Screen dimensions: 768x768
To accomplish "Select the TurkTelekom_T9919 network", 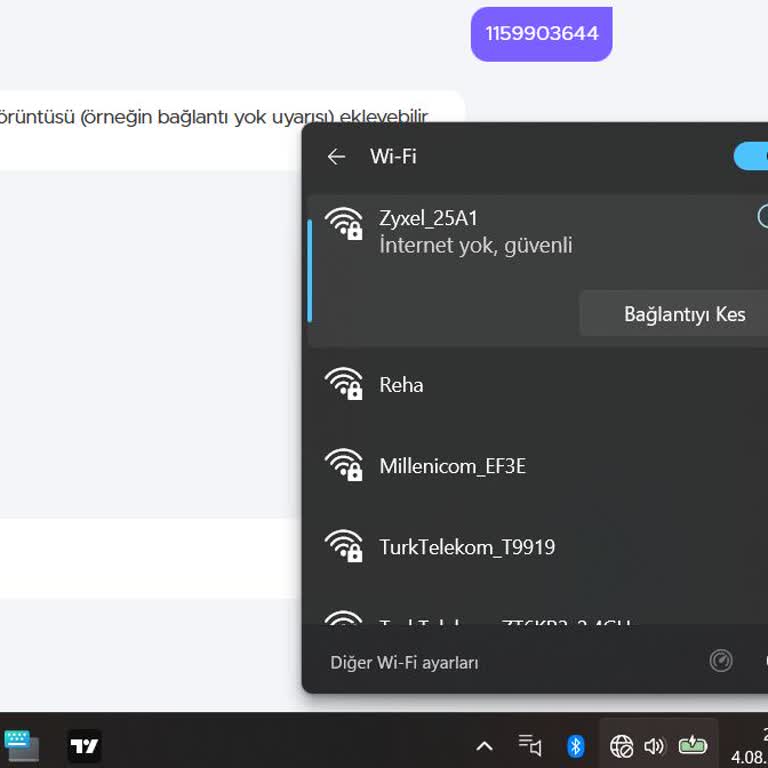I will [537, 547].
